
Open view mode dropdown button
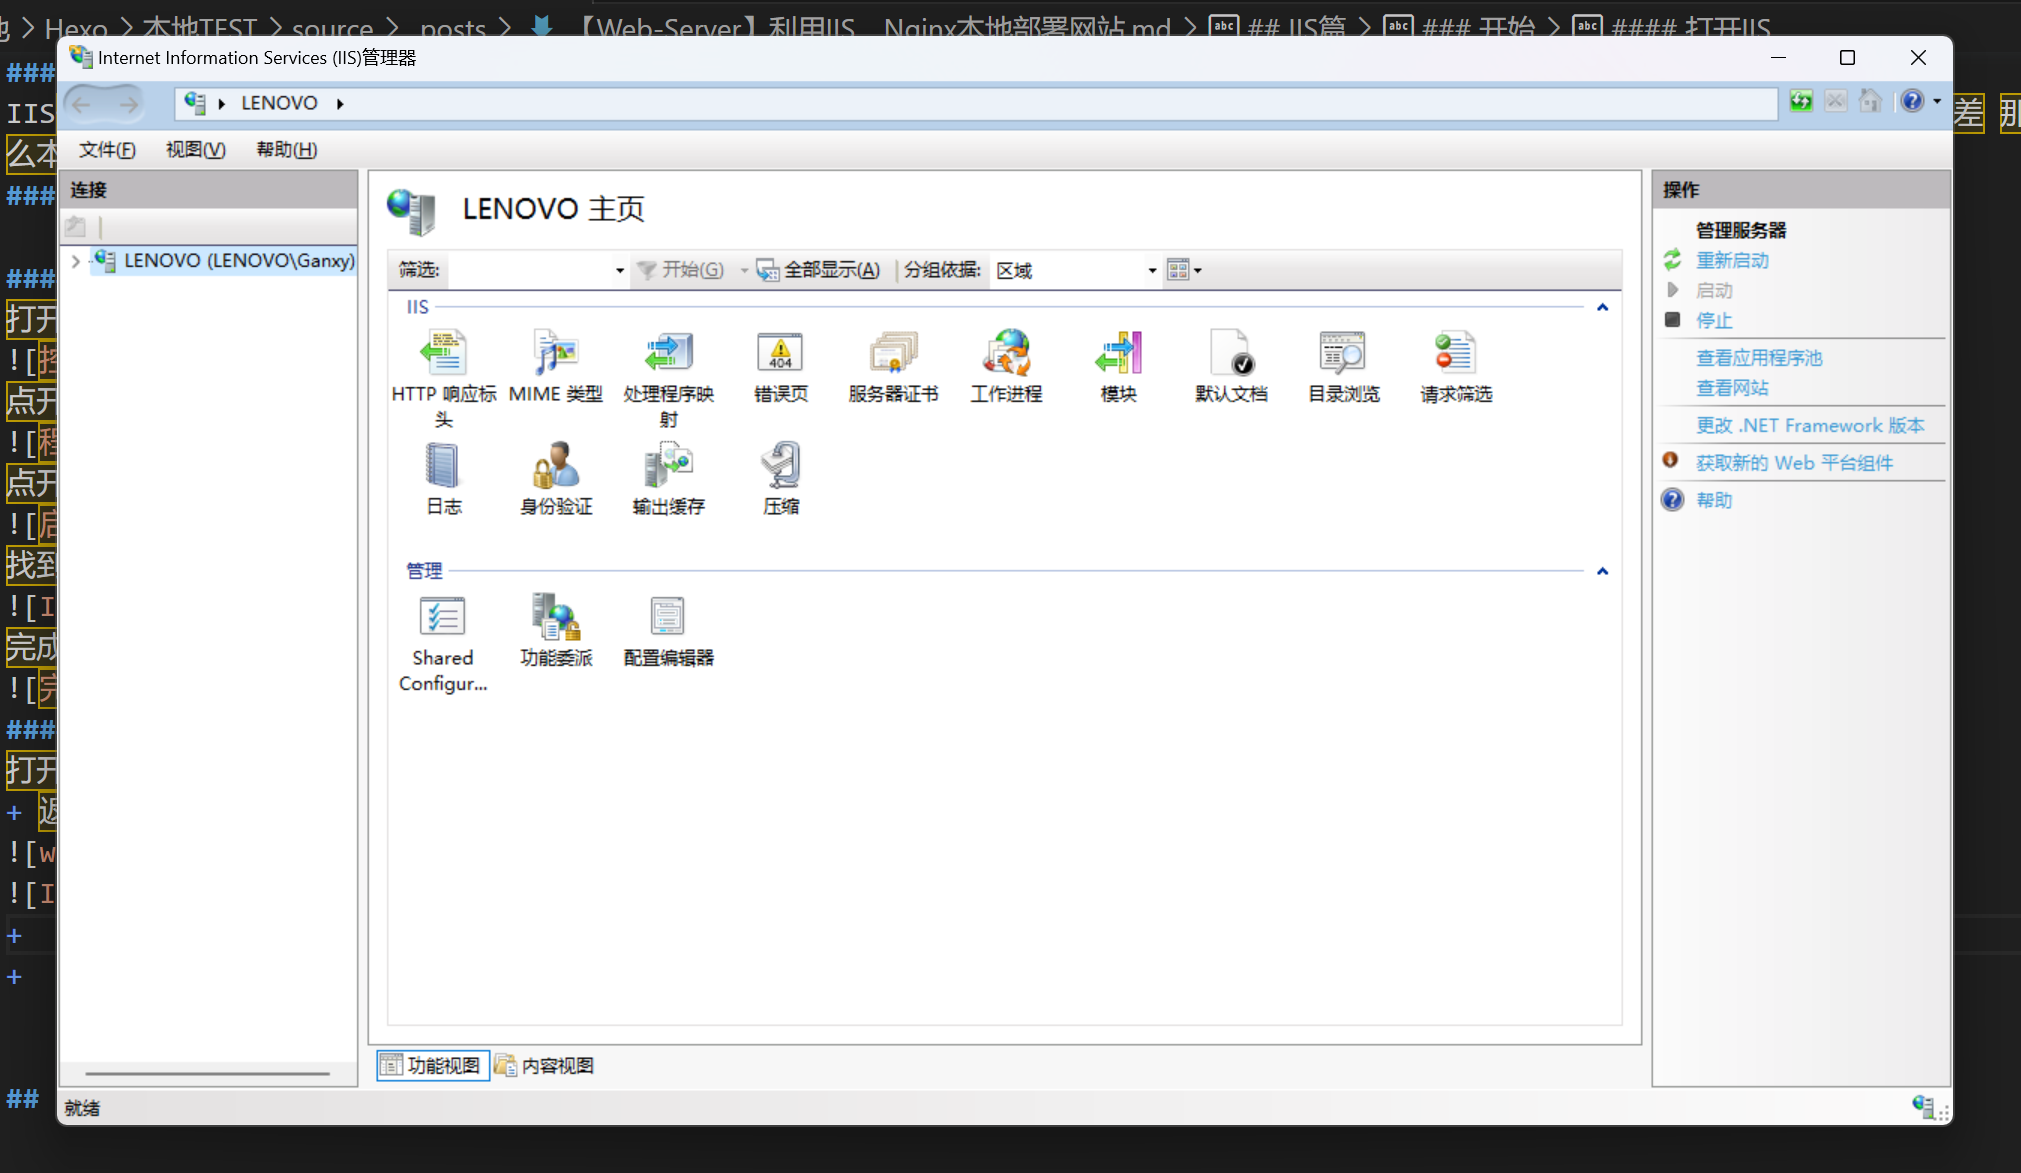1184,270
